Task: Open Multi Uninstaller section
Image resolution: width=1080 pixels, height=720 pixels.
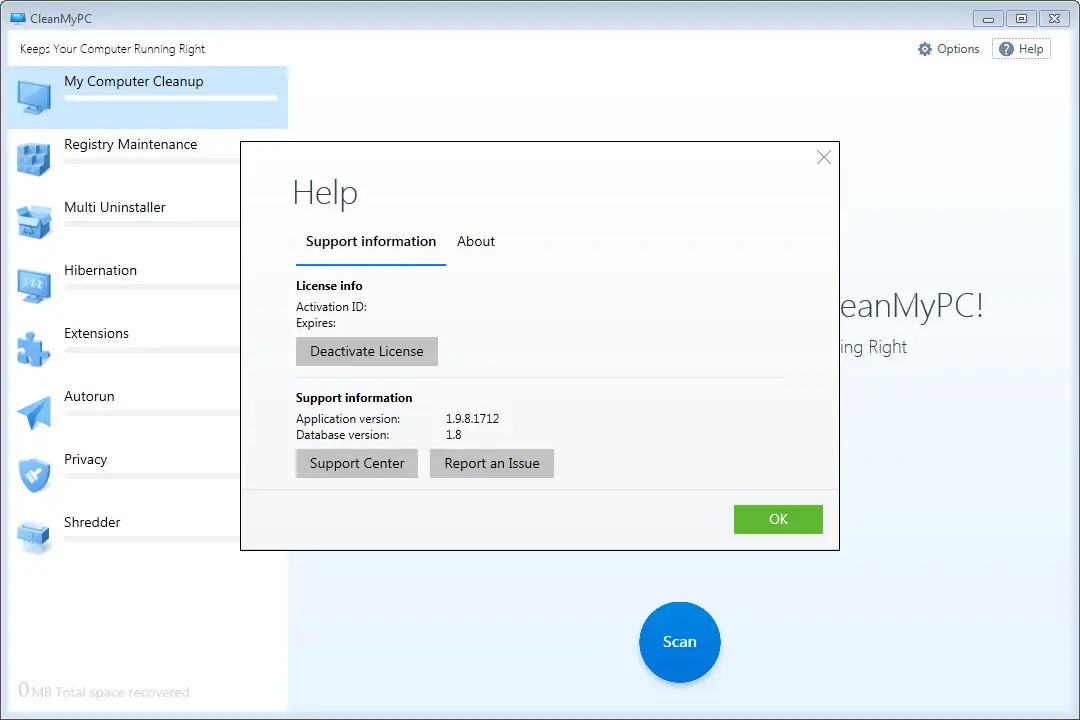Action: (125, 223)
